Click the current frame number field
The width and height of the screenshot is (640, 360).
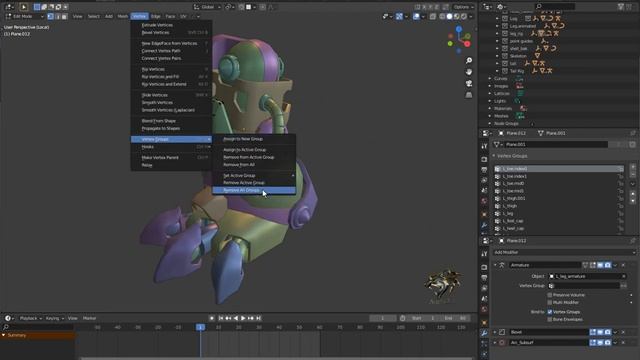pyautogui.click(x=383, y=318)
